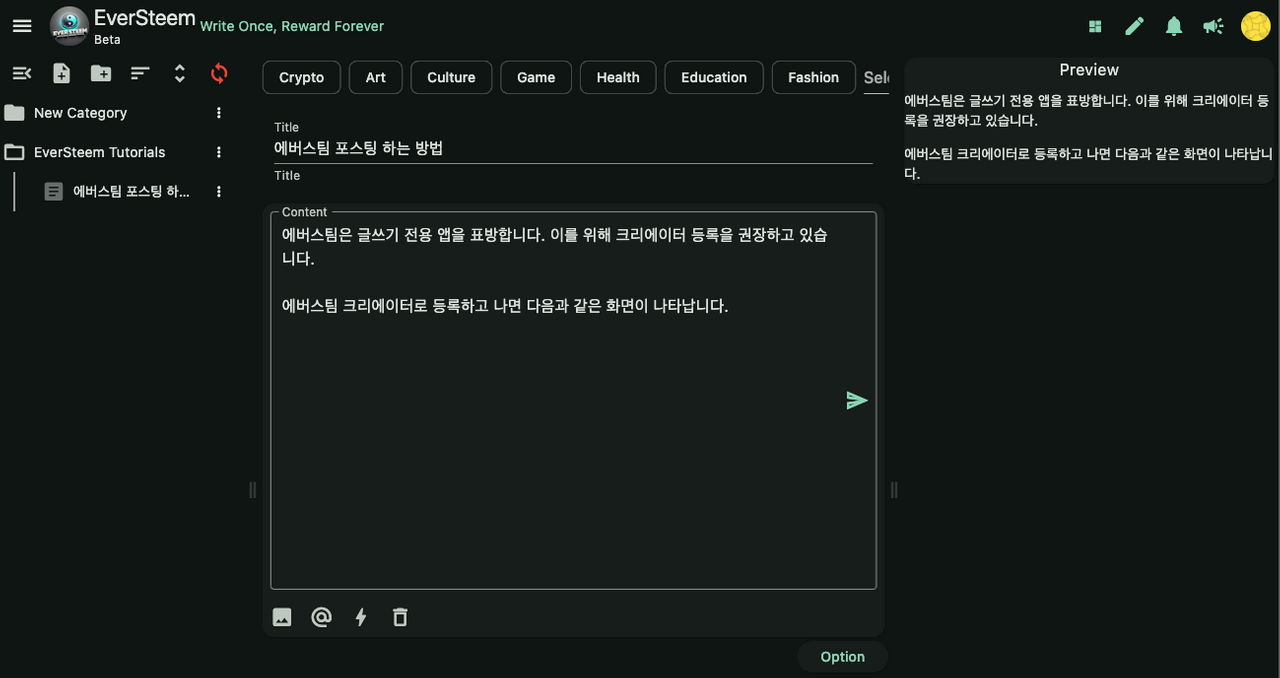Click the @ mention icon
Viewport: 1280px width, 678px height.
click(321, 617)
